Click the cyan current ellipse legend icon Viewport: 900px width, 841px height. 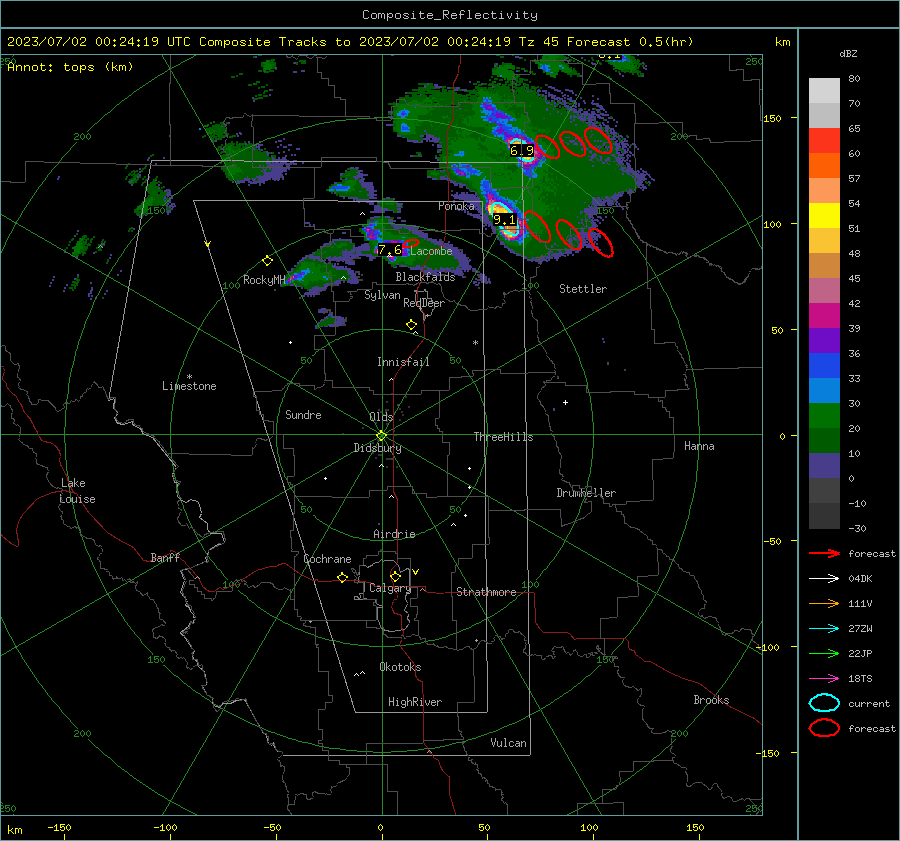click(x=824, y=703)
